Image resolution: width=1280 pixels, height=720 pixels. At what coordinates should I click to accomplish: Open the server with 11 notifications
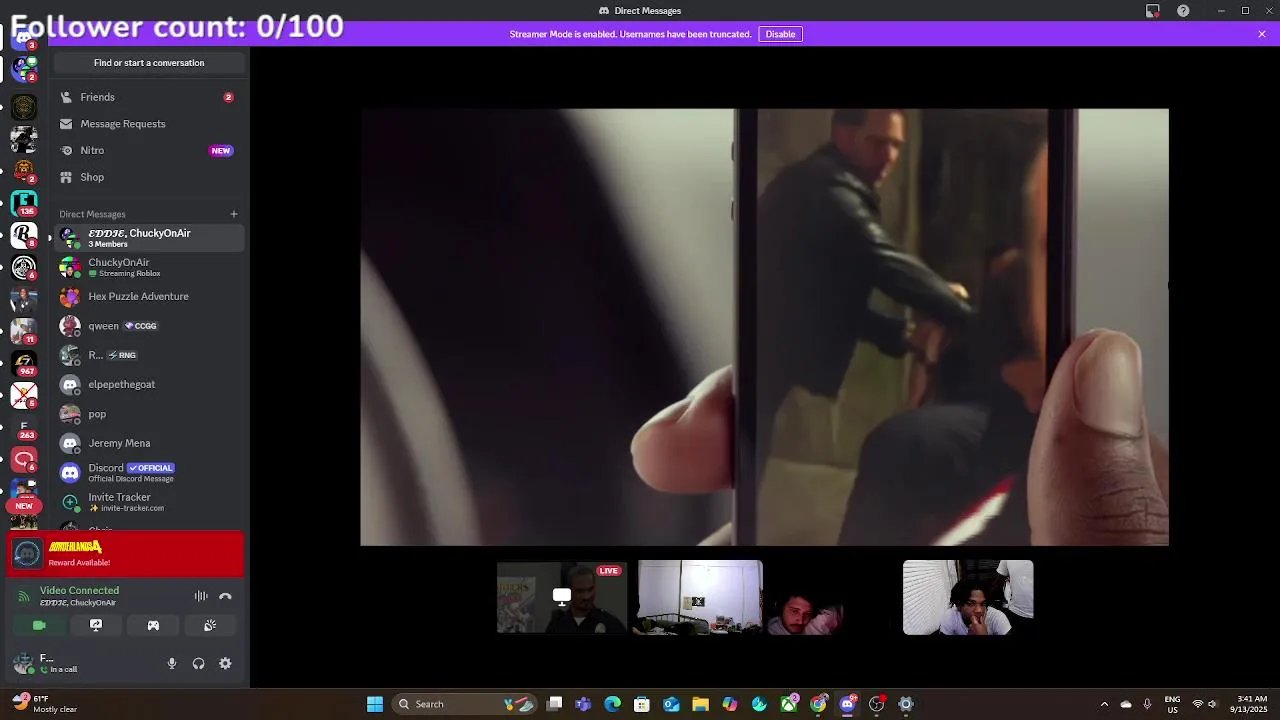(24, 331)
